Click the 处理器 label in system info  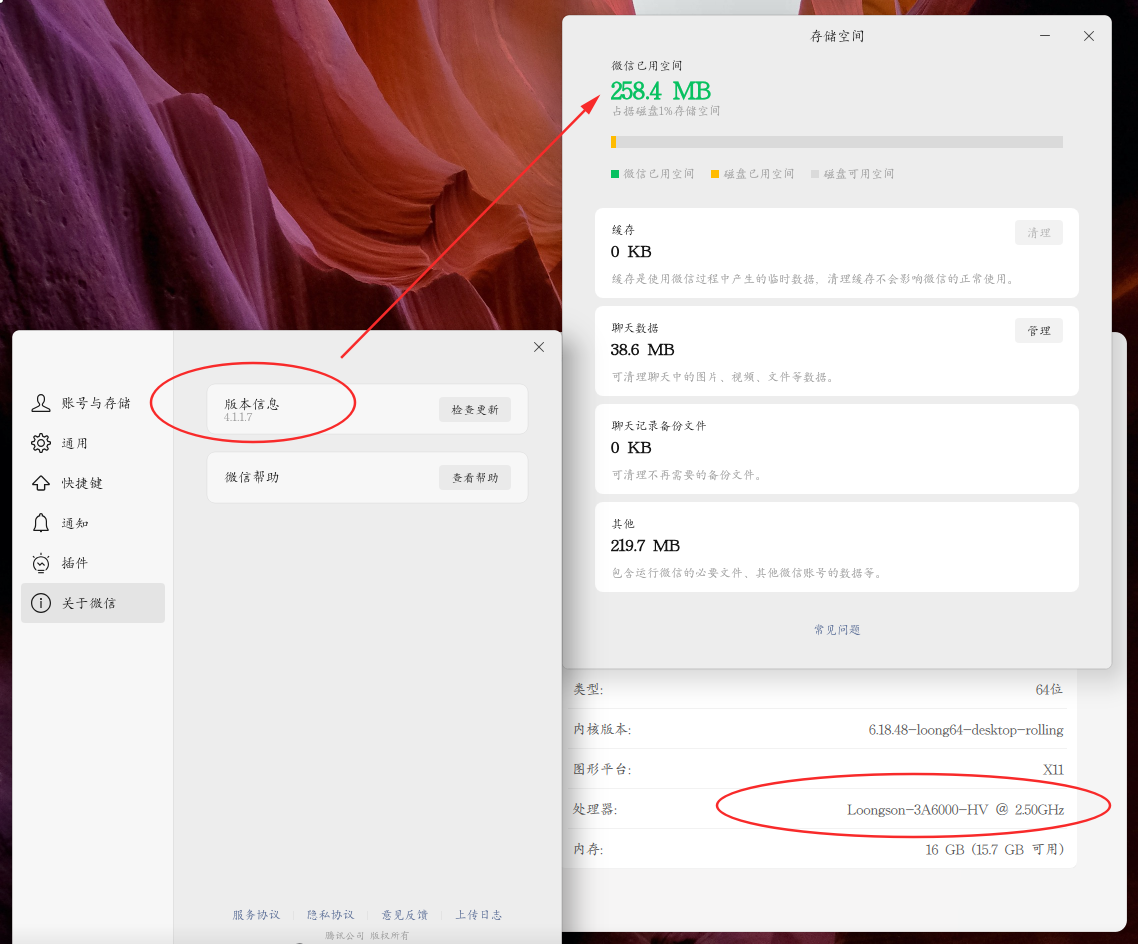tap(595, 810)
